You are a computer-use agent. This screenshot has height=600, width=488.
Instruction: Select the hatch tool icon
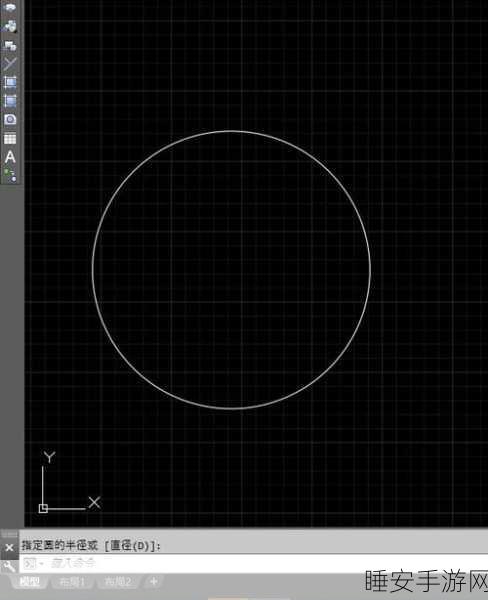(x=10, y=82)
